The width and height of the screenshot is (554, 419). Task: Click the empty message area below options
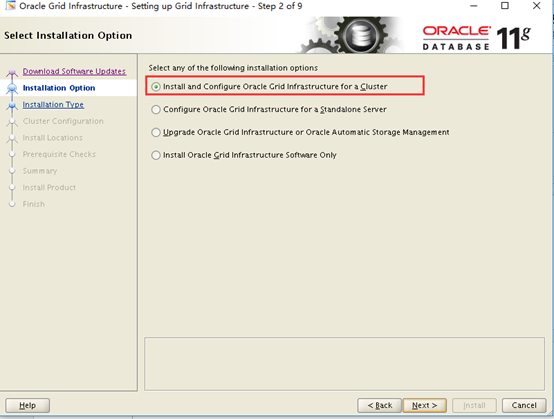(x=344, y=364)
